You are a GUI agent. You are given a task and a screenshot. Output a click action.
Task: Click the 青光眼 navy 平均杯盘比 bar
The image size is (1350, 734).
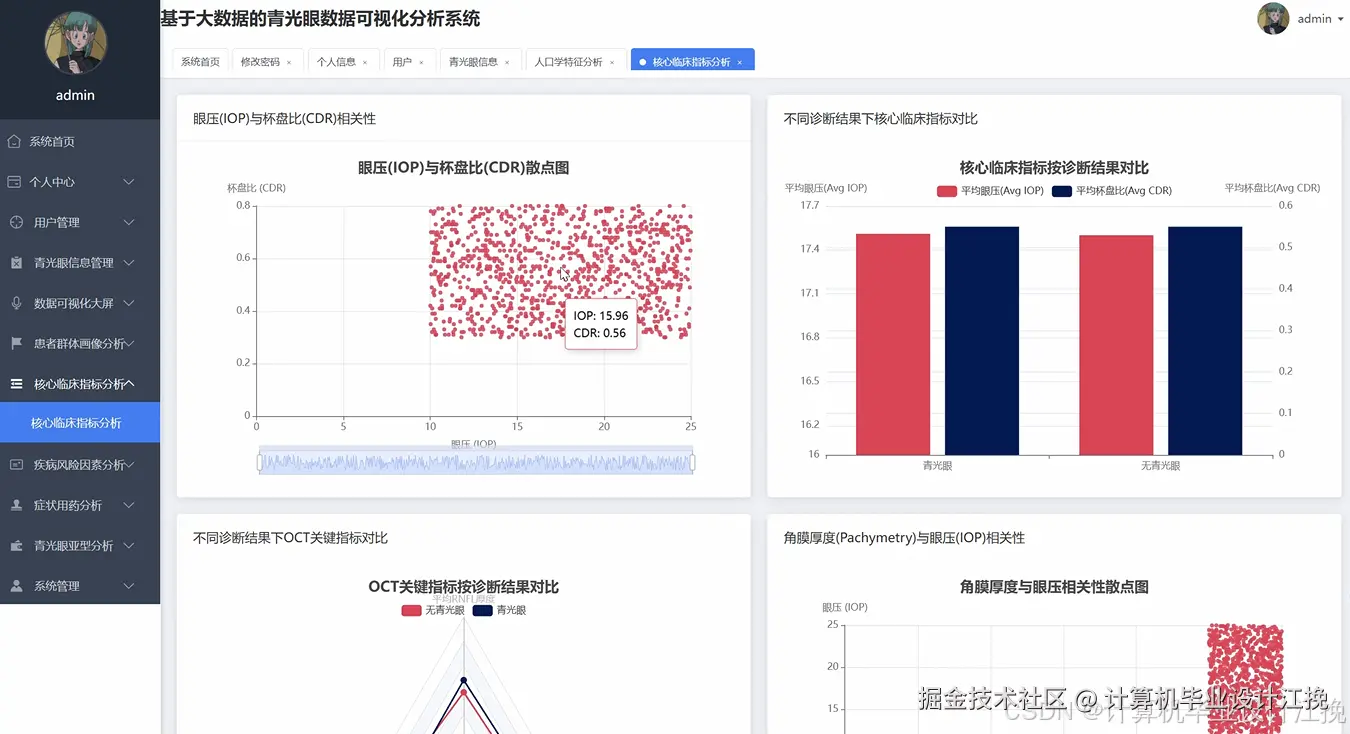pos(982,340)
